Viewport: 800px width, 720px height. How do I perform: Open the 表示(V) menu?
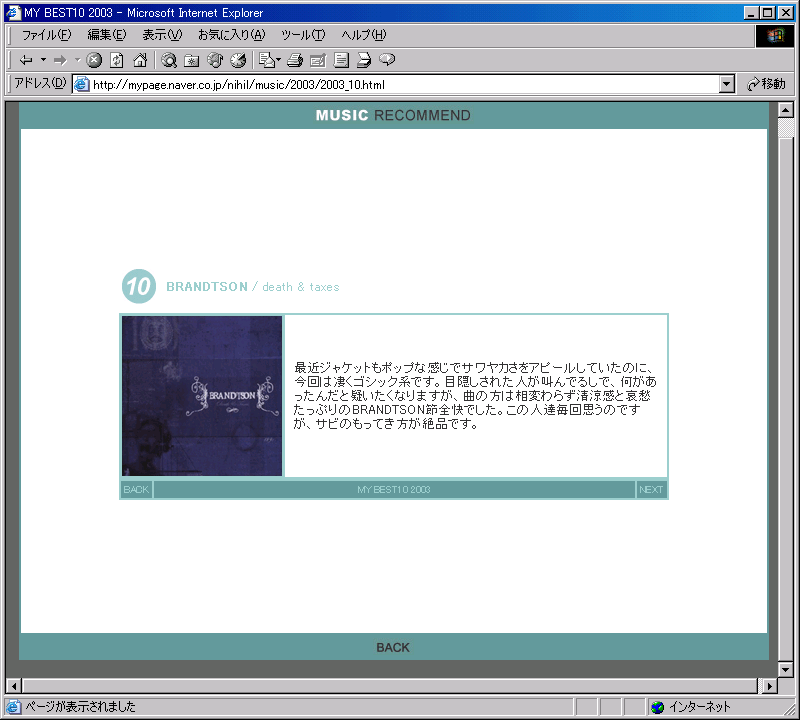(x=162, y=35)
